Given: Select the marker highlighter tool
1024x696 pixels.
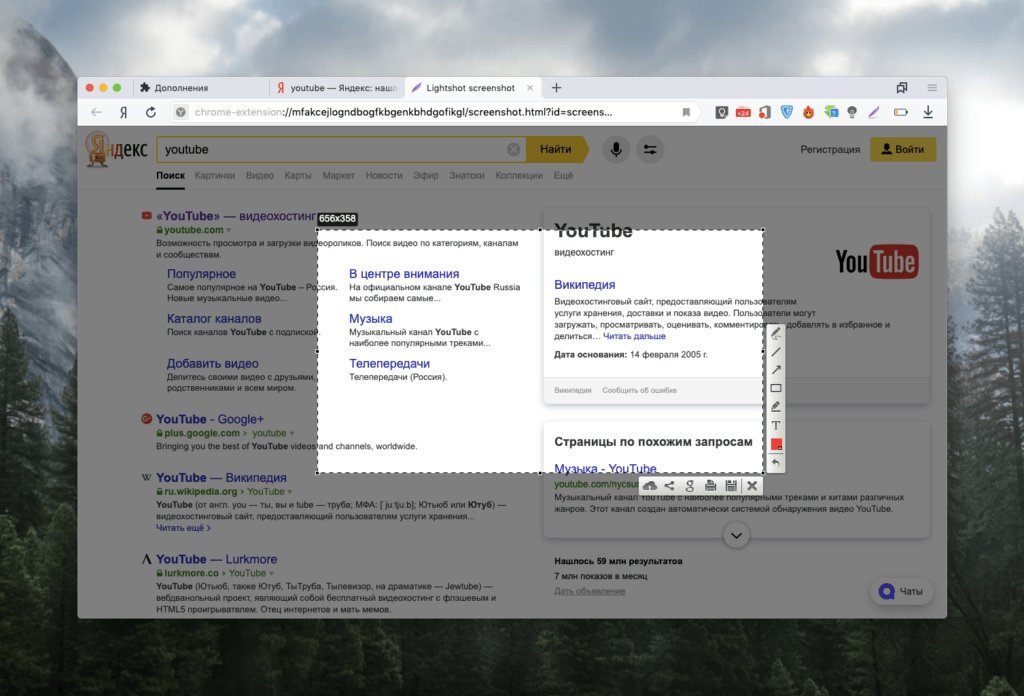Looking at the screenshot, I should click(x=776, y=407).
